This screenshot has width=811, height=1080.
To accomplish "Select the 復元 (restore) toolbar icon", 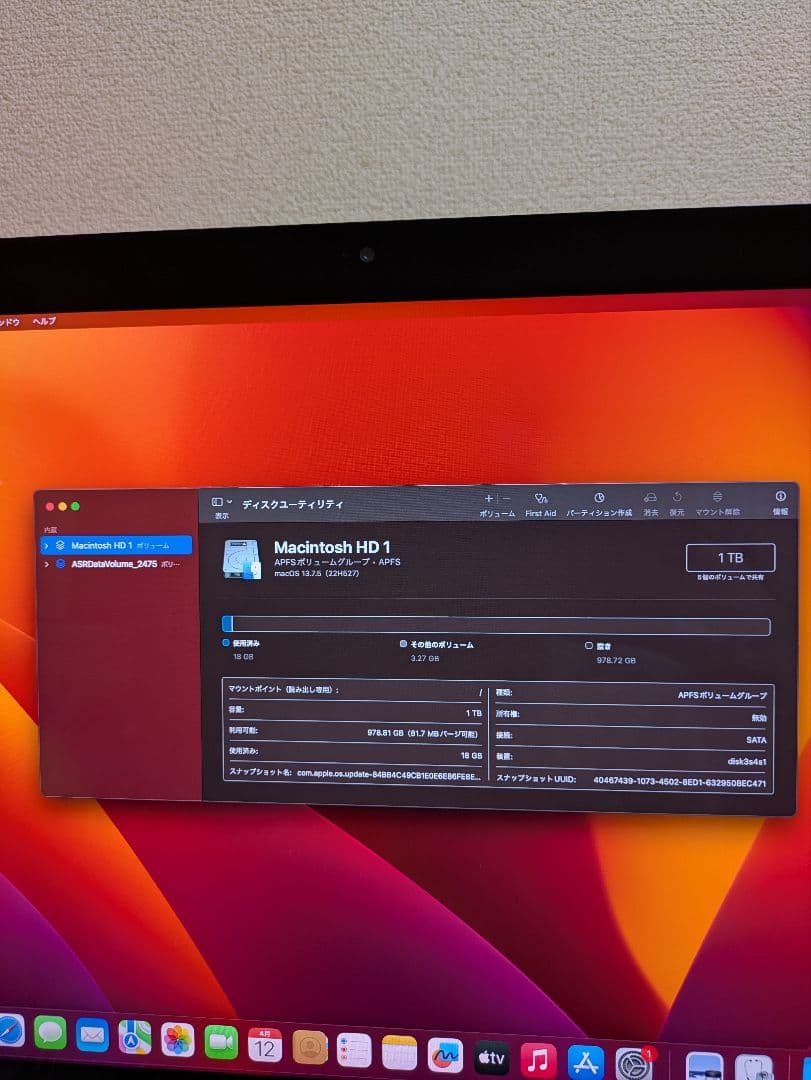I will (x=676, y=499).
